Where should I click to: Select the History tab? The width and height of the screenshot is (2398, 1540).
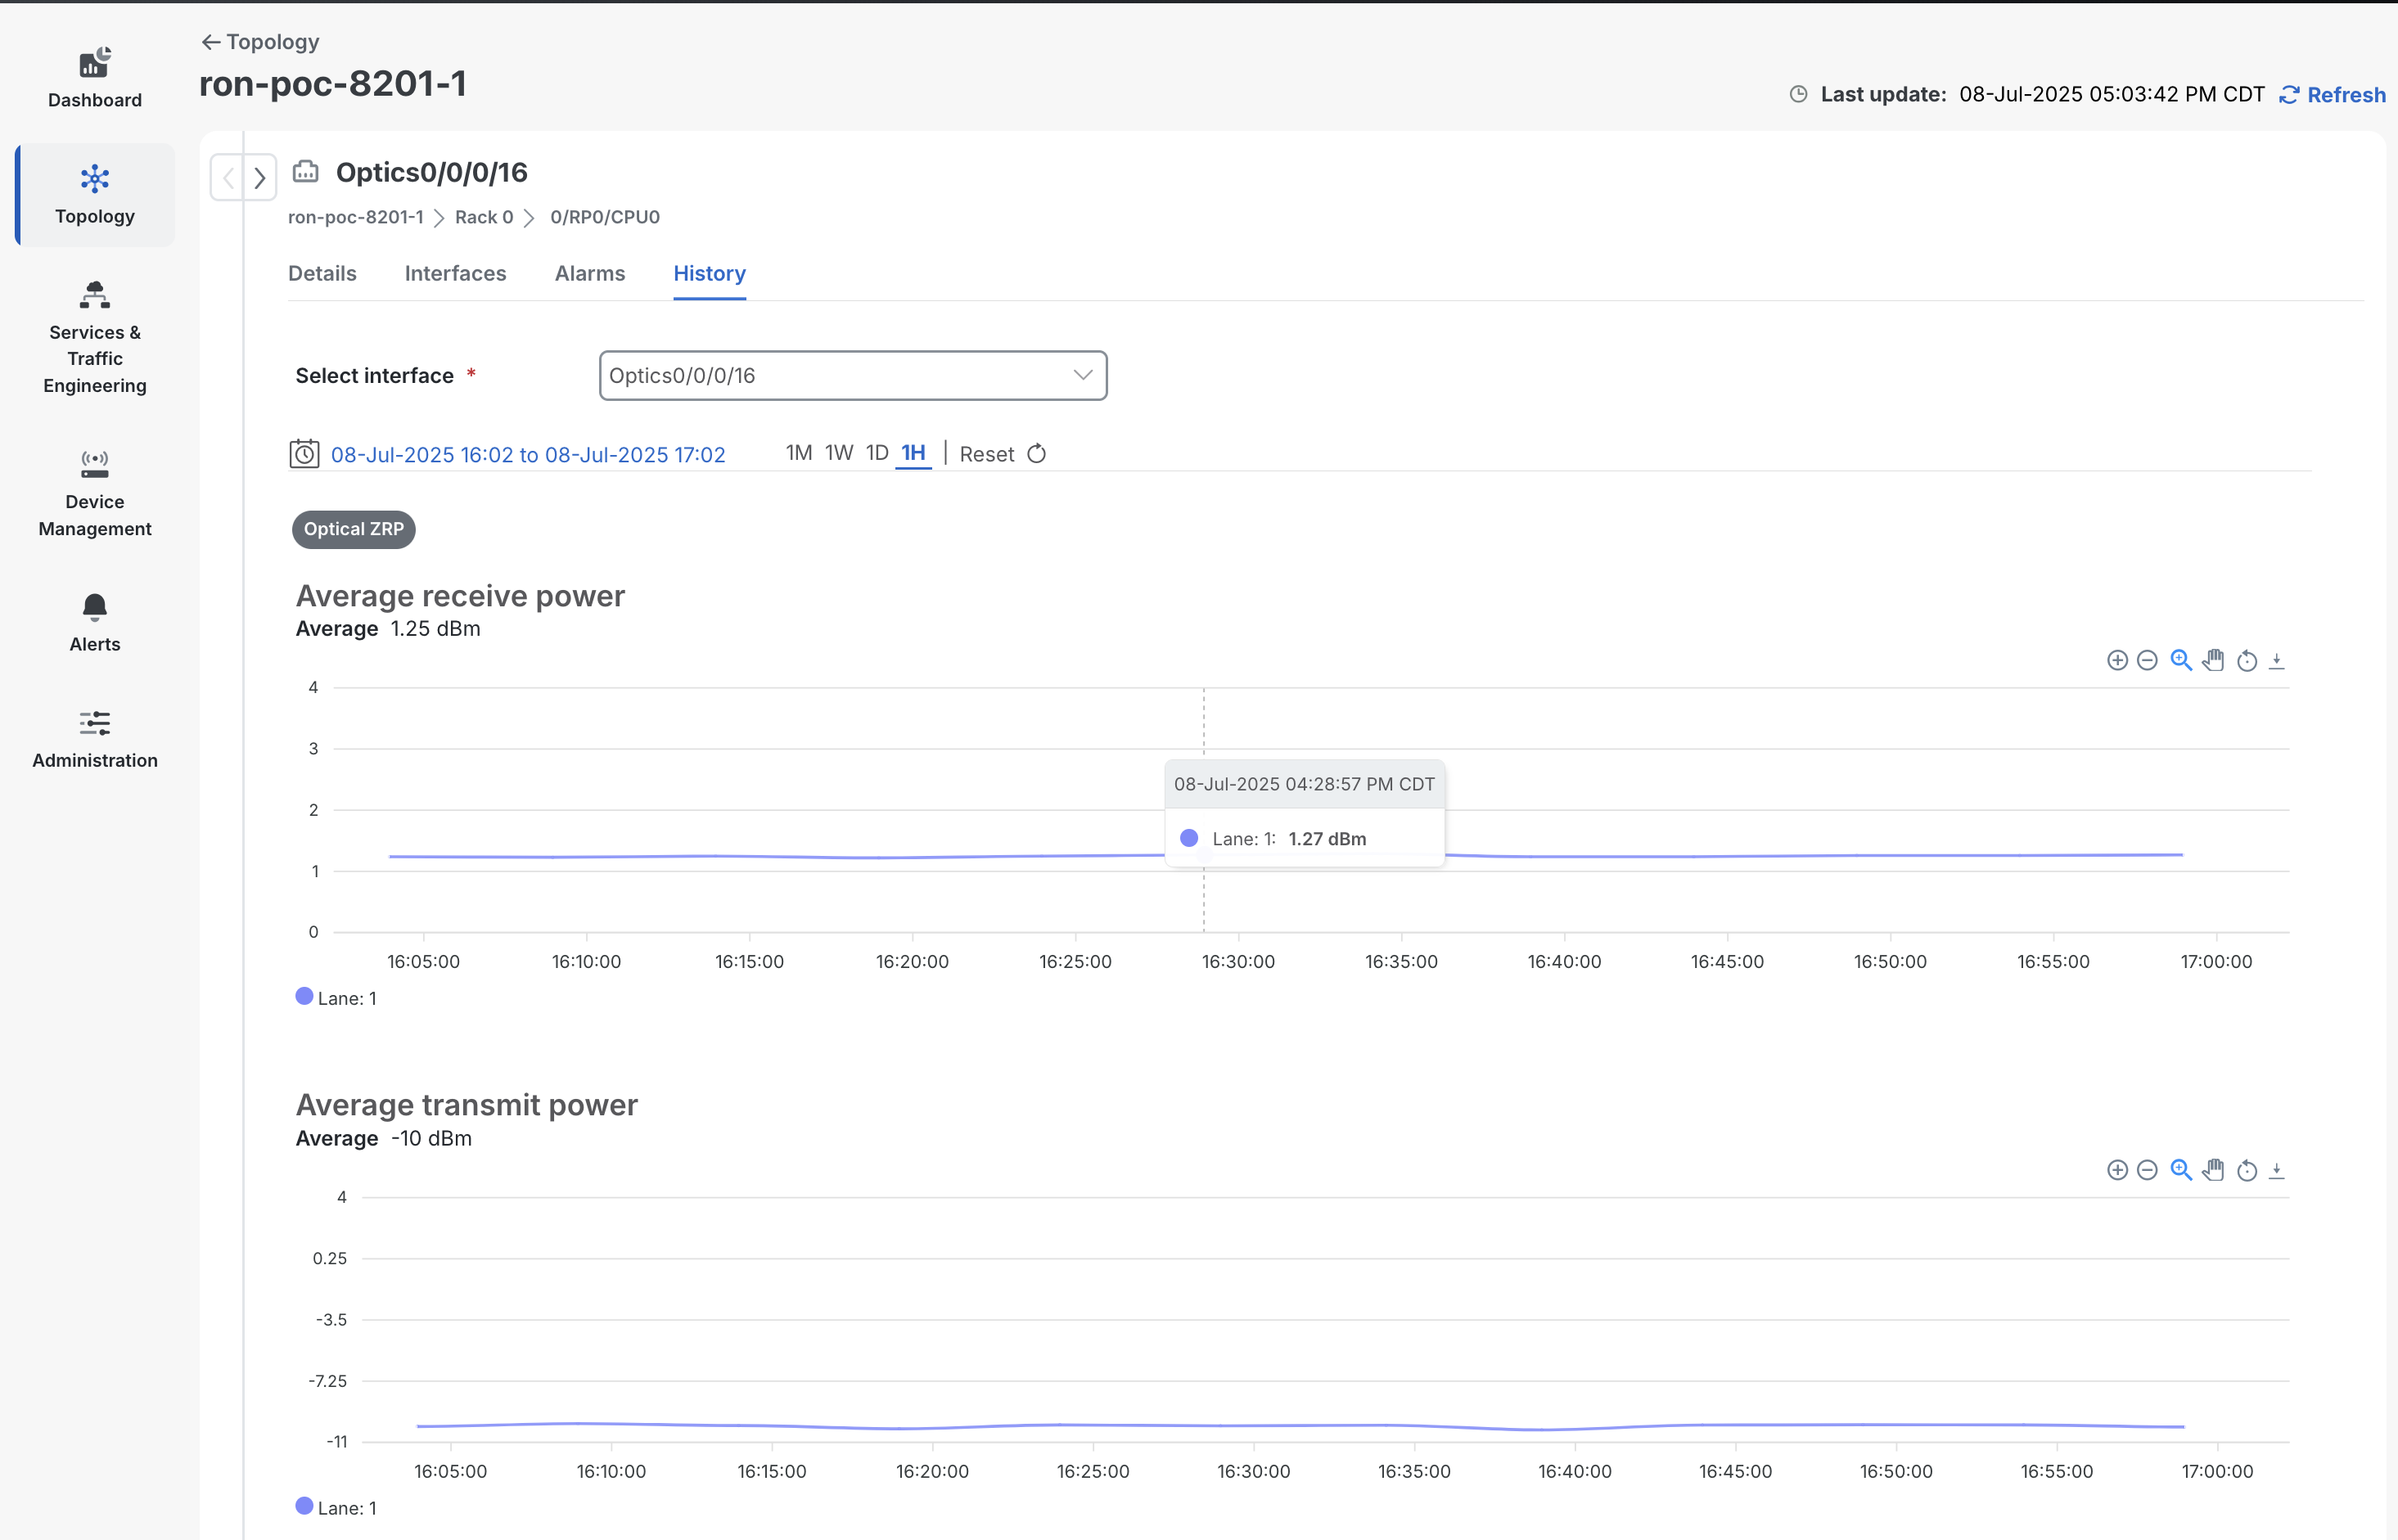(x=709, y=273)
